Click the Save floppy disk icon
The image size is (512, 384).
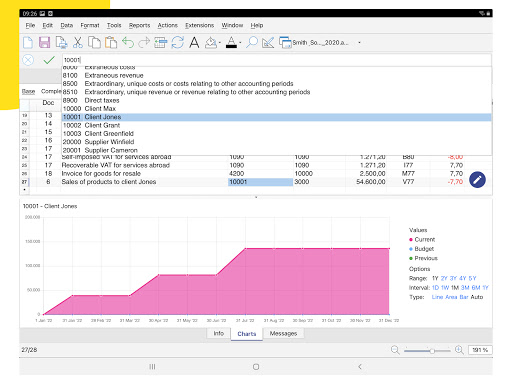pyautogui.click(x=44, y=43)
